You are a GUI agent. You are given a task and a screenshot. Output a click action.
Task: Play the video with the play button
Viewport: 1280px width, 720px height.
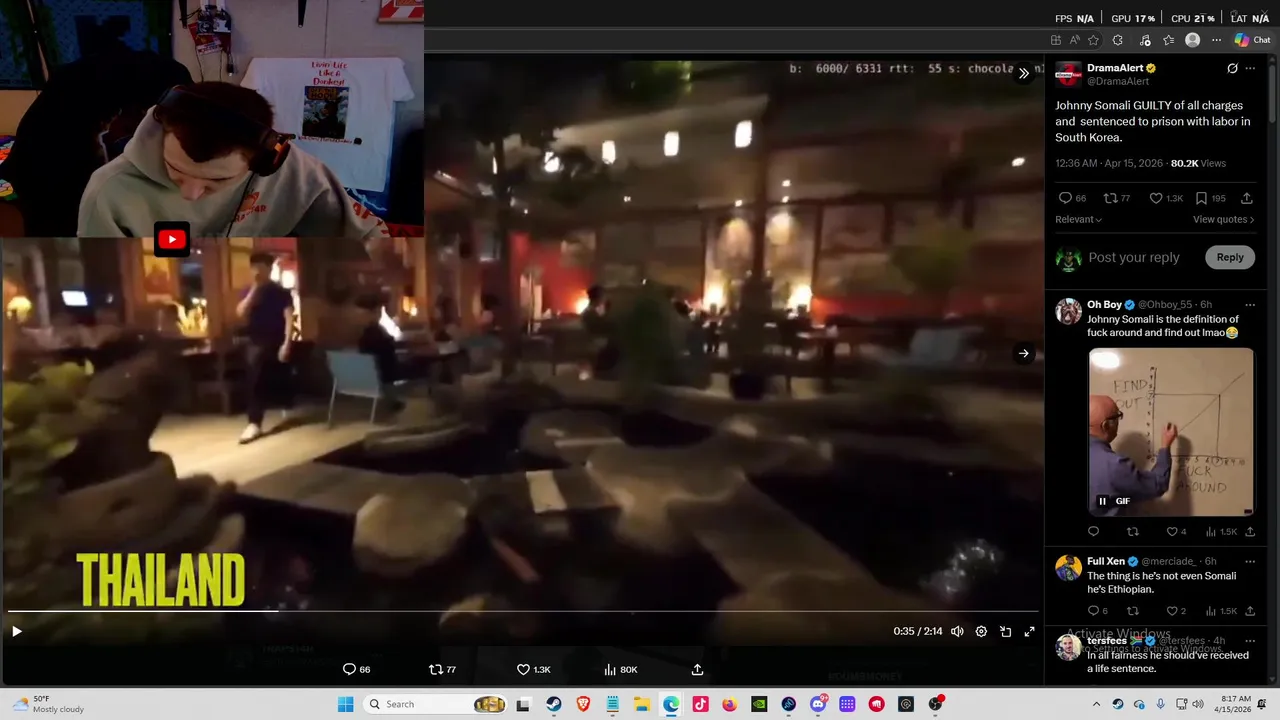(17, 631)
